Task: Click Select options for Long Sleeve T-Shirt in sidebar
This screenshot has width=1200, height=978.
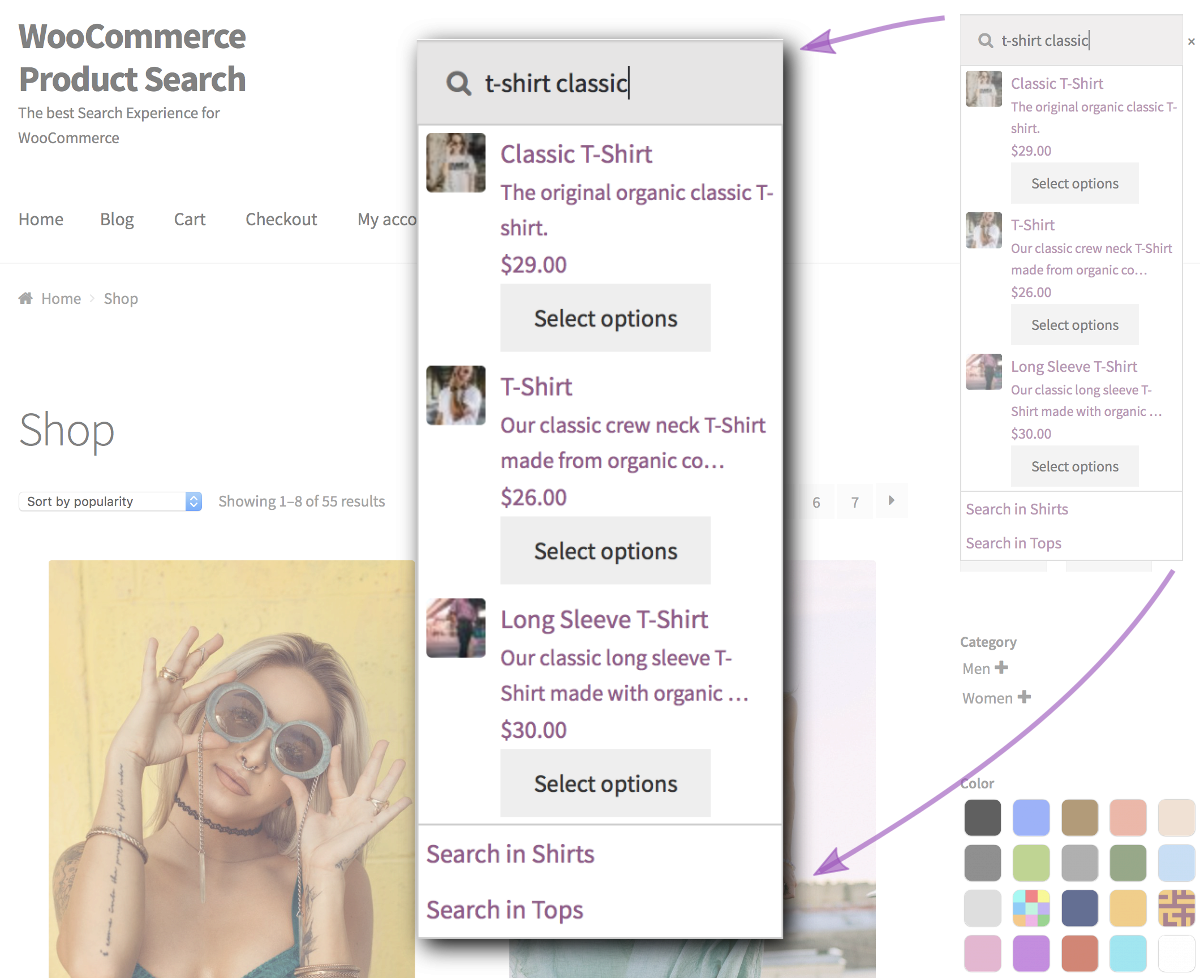Action: pyautogui.click(x=1074, y=466)
